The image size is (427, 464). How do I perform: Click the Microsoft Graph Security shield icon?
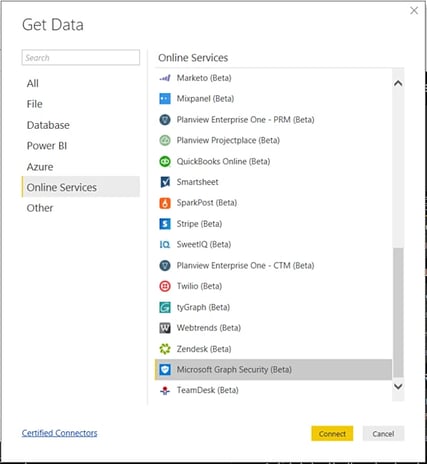(165, 369)
